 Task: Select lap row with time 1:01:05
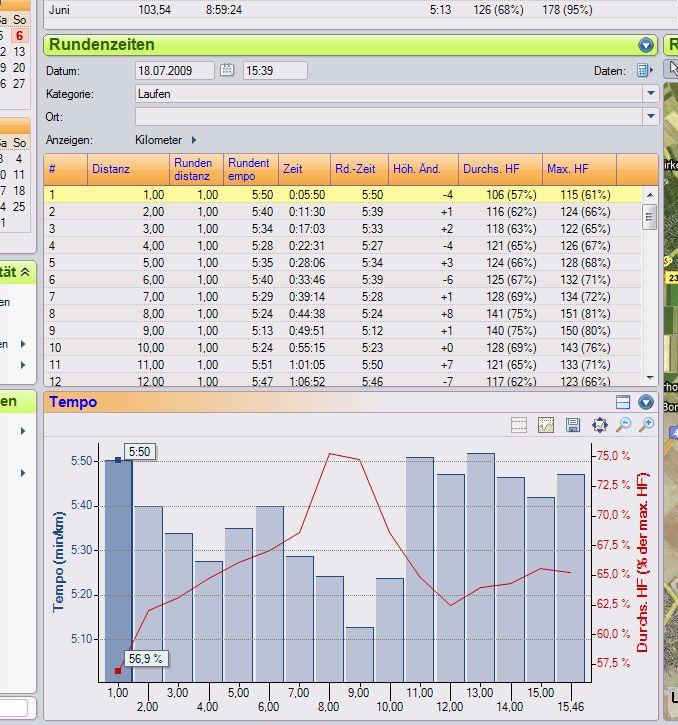tap(343, 365)
